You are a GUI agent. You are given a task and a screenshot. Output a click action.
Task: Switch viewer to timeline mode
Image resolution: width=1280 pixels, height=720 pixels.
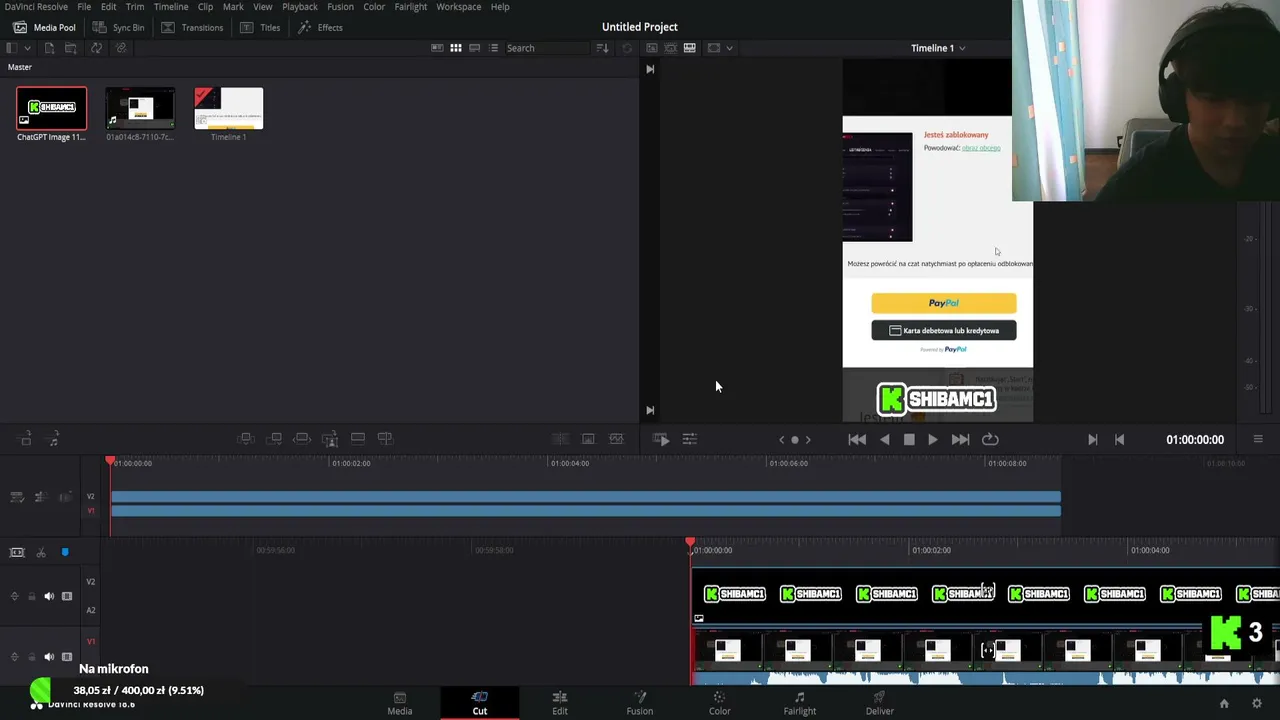[690, 48]
